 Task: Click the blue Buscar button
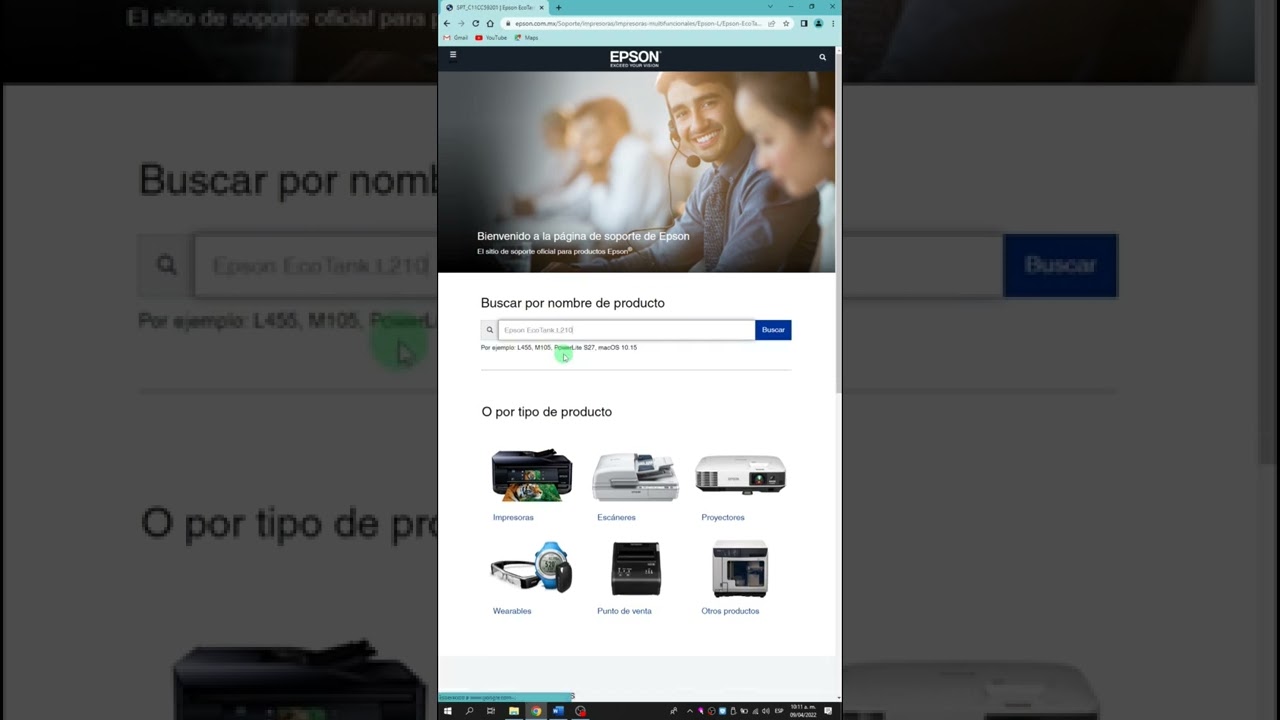773,330
